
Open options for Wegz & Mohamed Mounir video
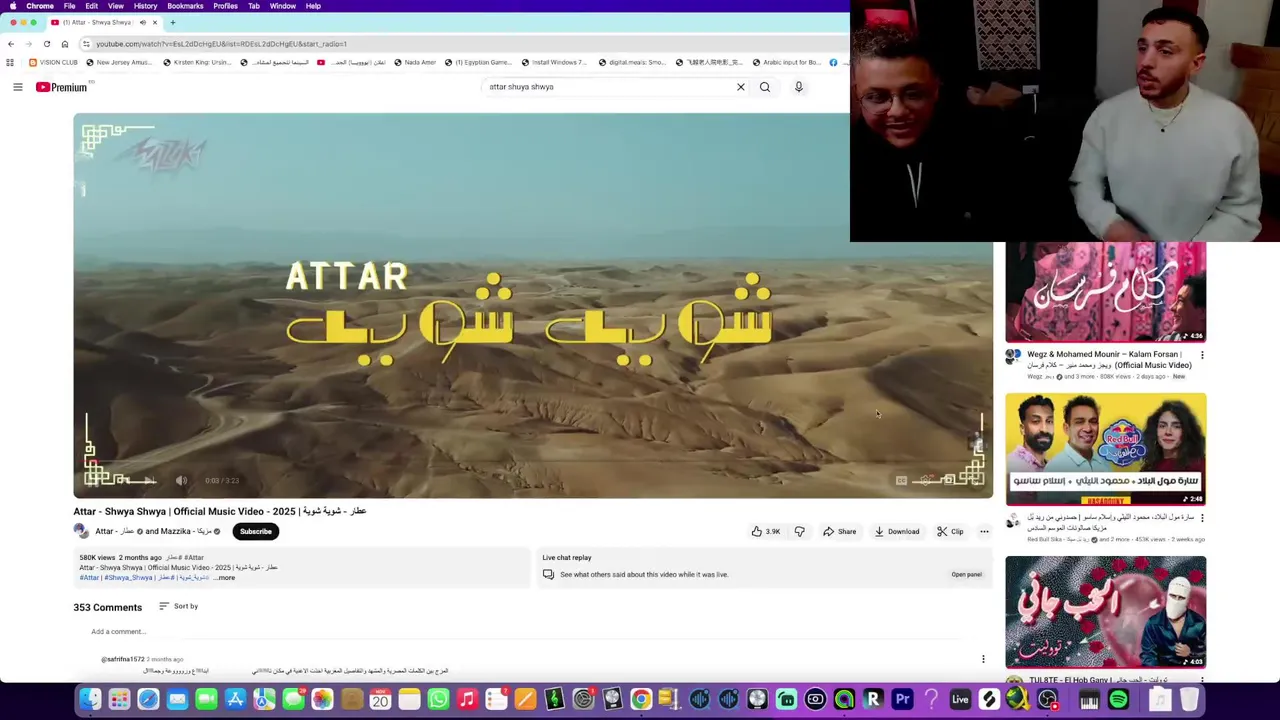pos(1202,355)
